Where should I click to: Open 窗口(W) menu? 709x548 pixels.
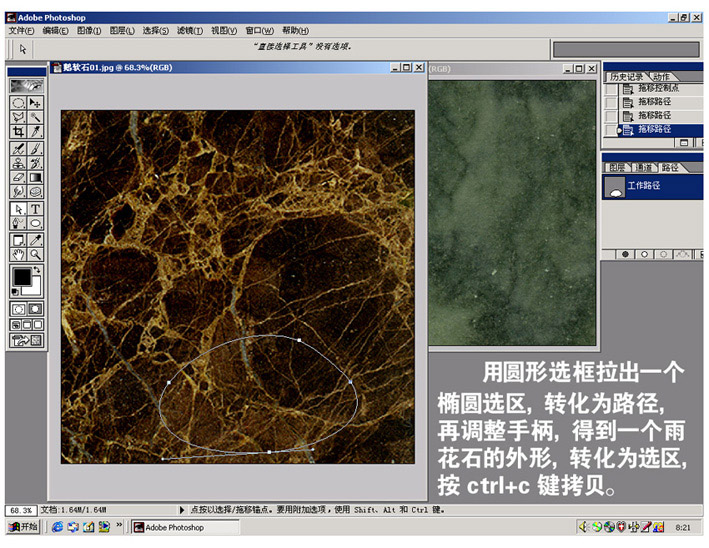click(259, 31)
